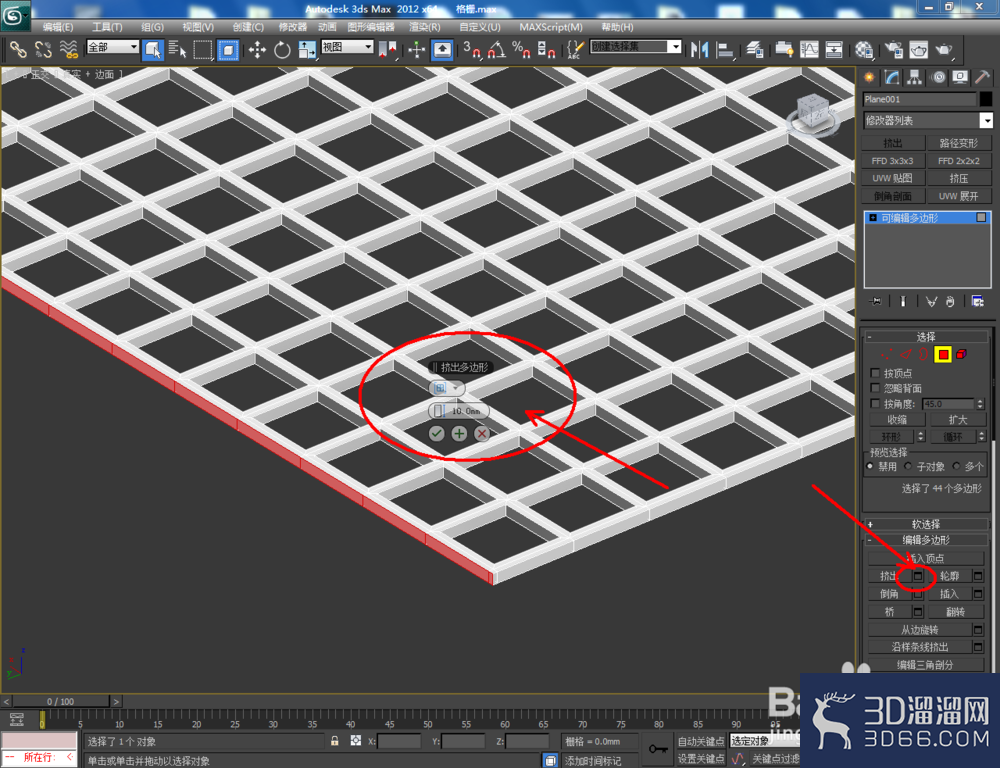The image size is (1000, 768).
Task: Enable the 忽略背面 checkbox
Action: click(x=876, y=388)
